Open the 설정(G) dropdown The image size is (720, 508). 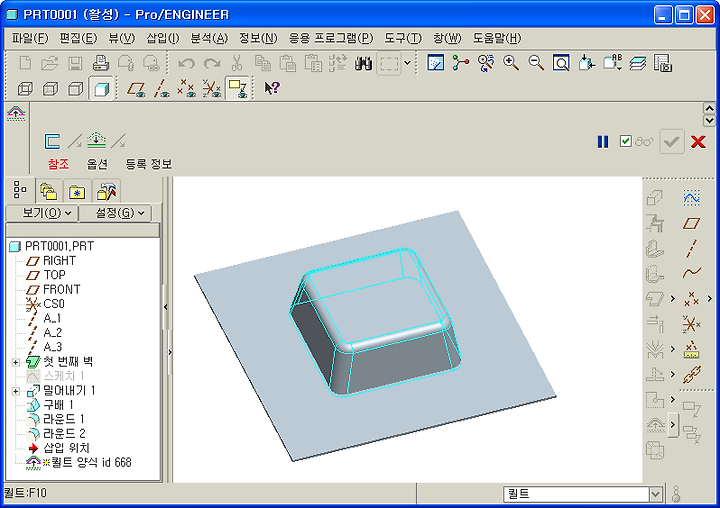(115, 213)
